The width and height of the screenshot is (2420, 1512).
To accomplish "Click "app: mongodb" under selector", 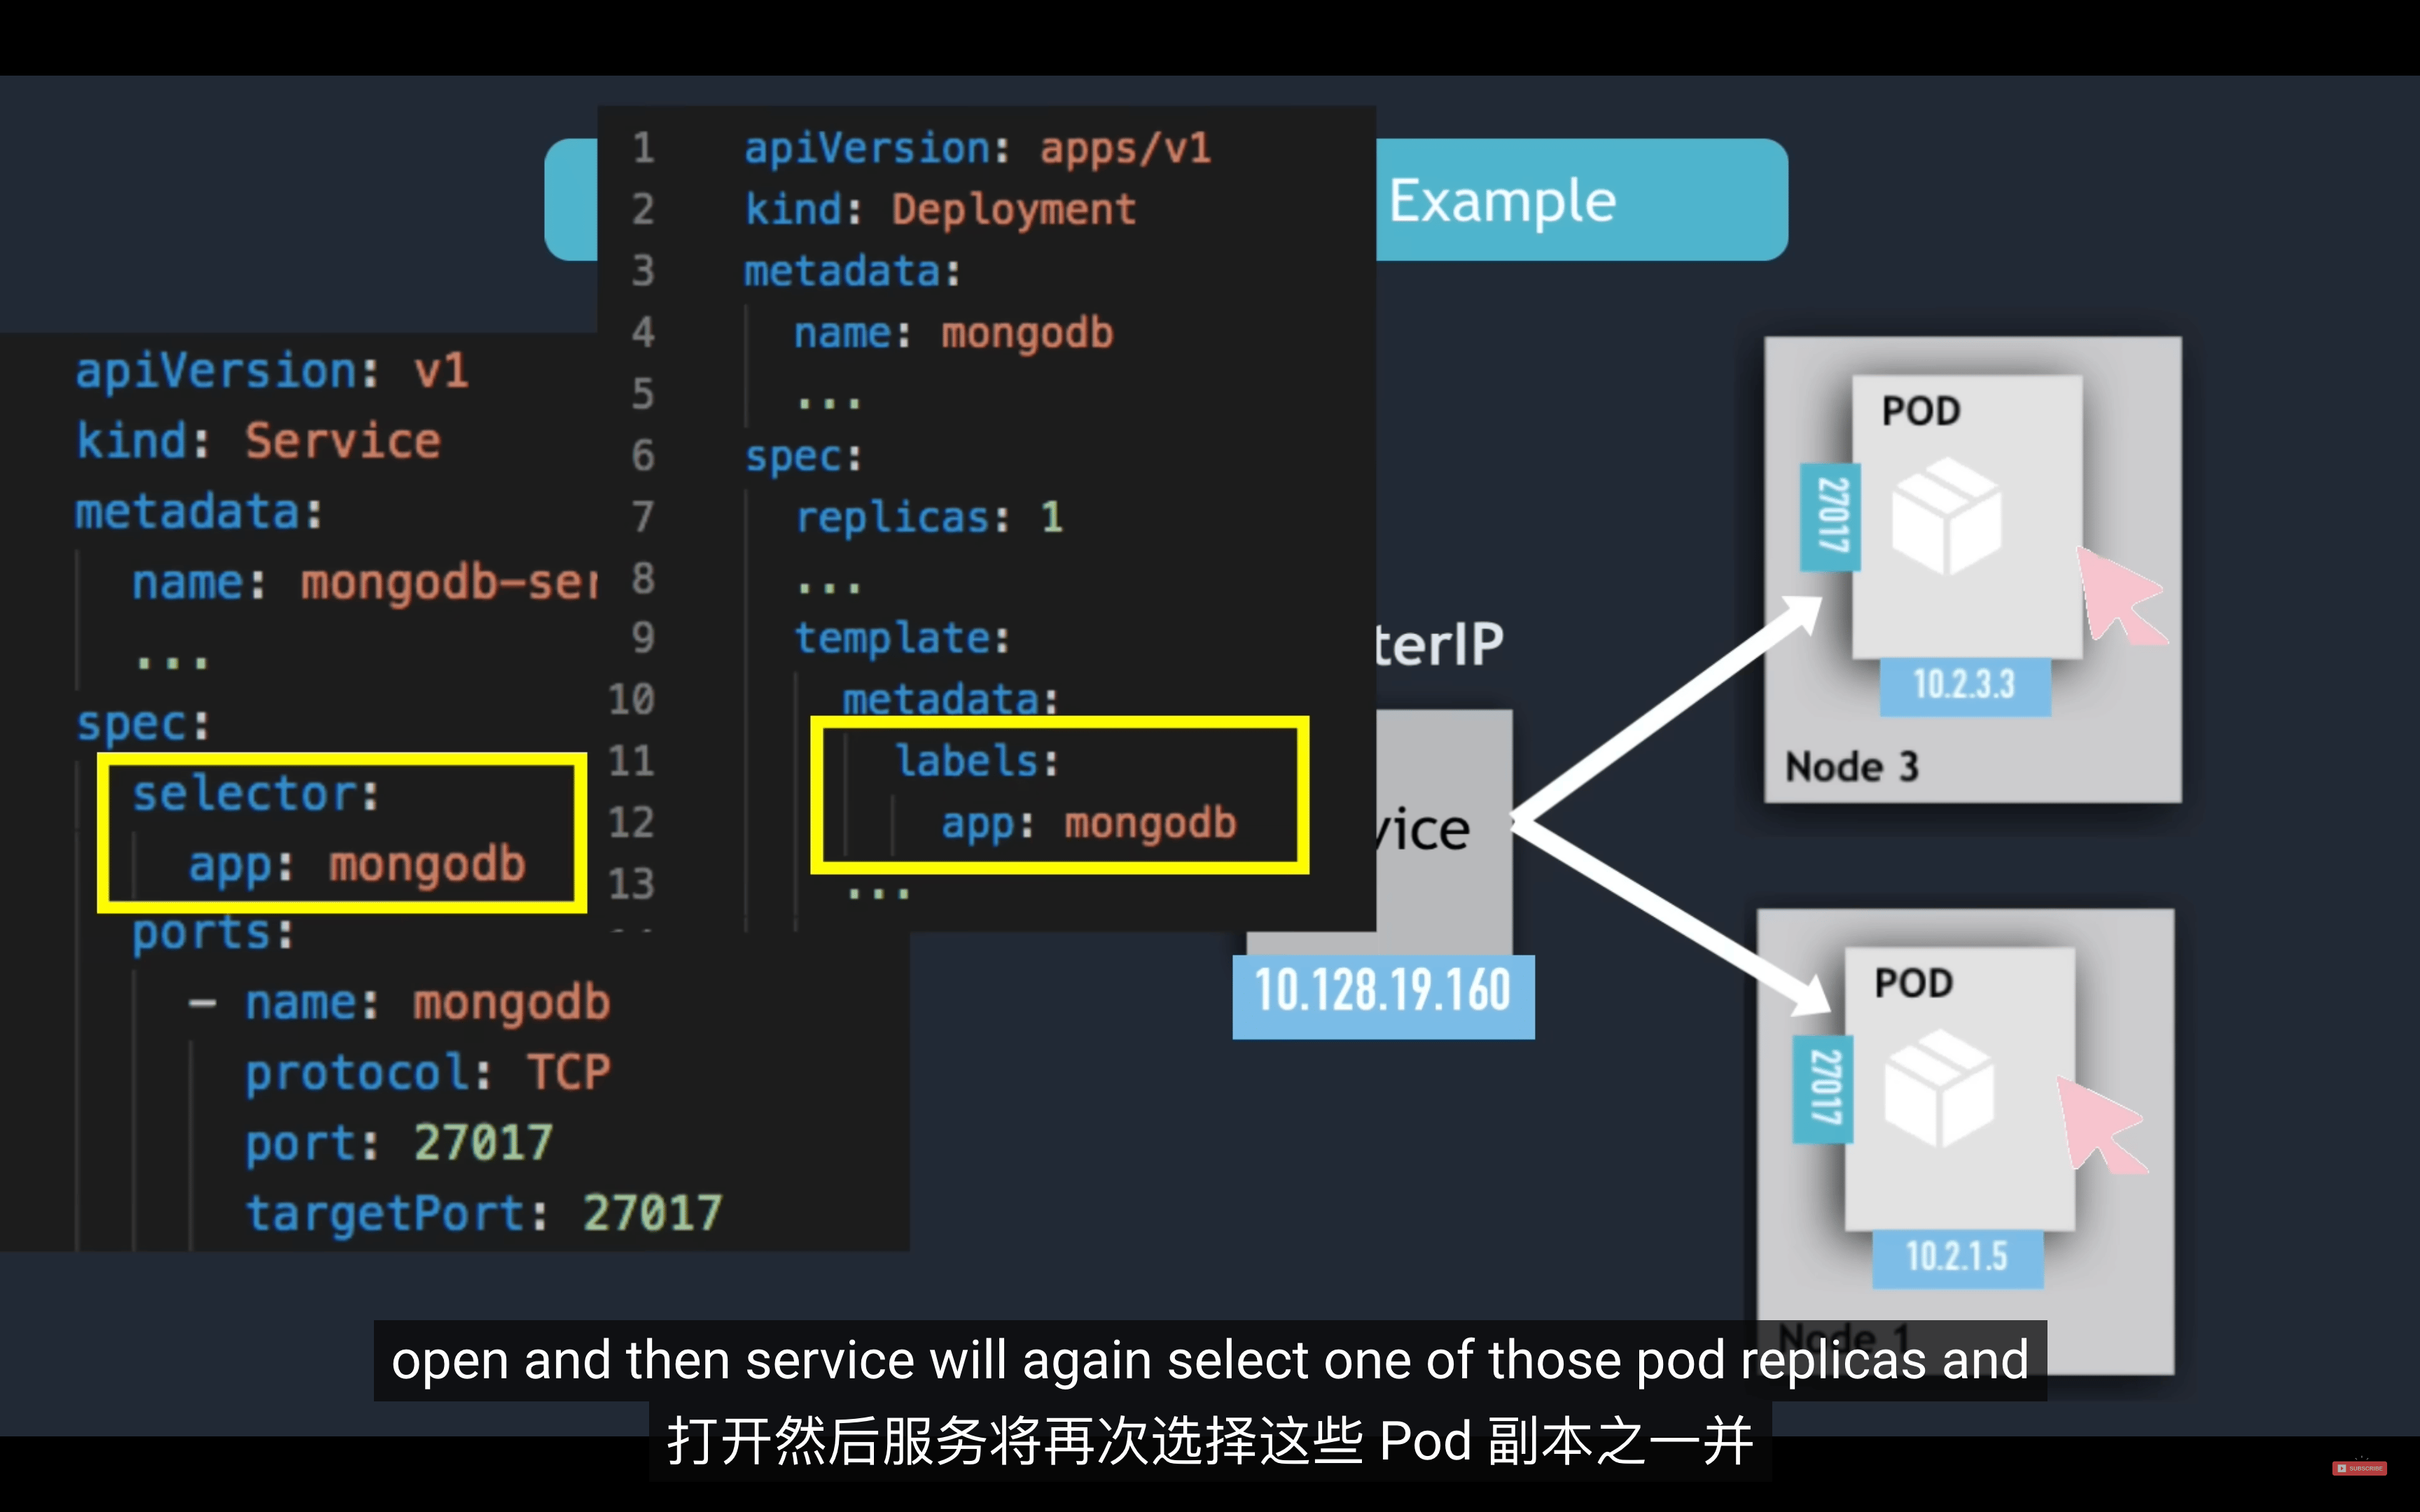I will point(357,865).
